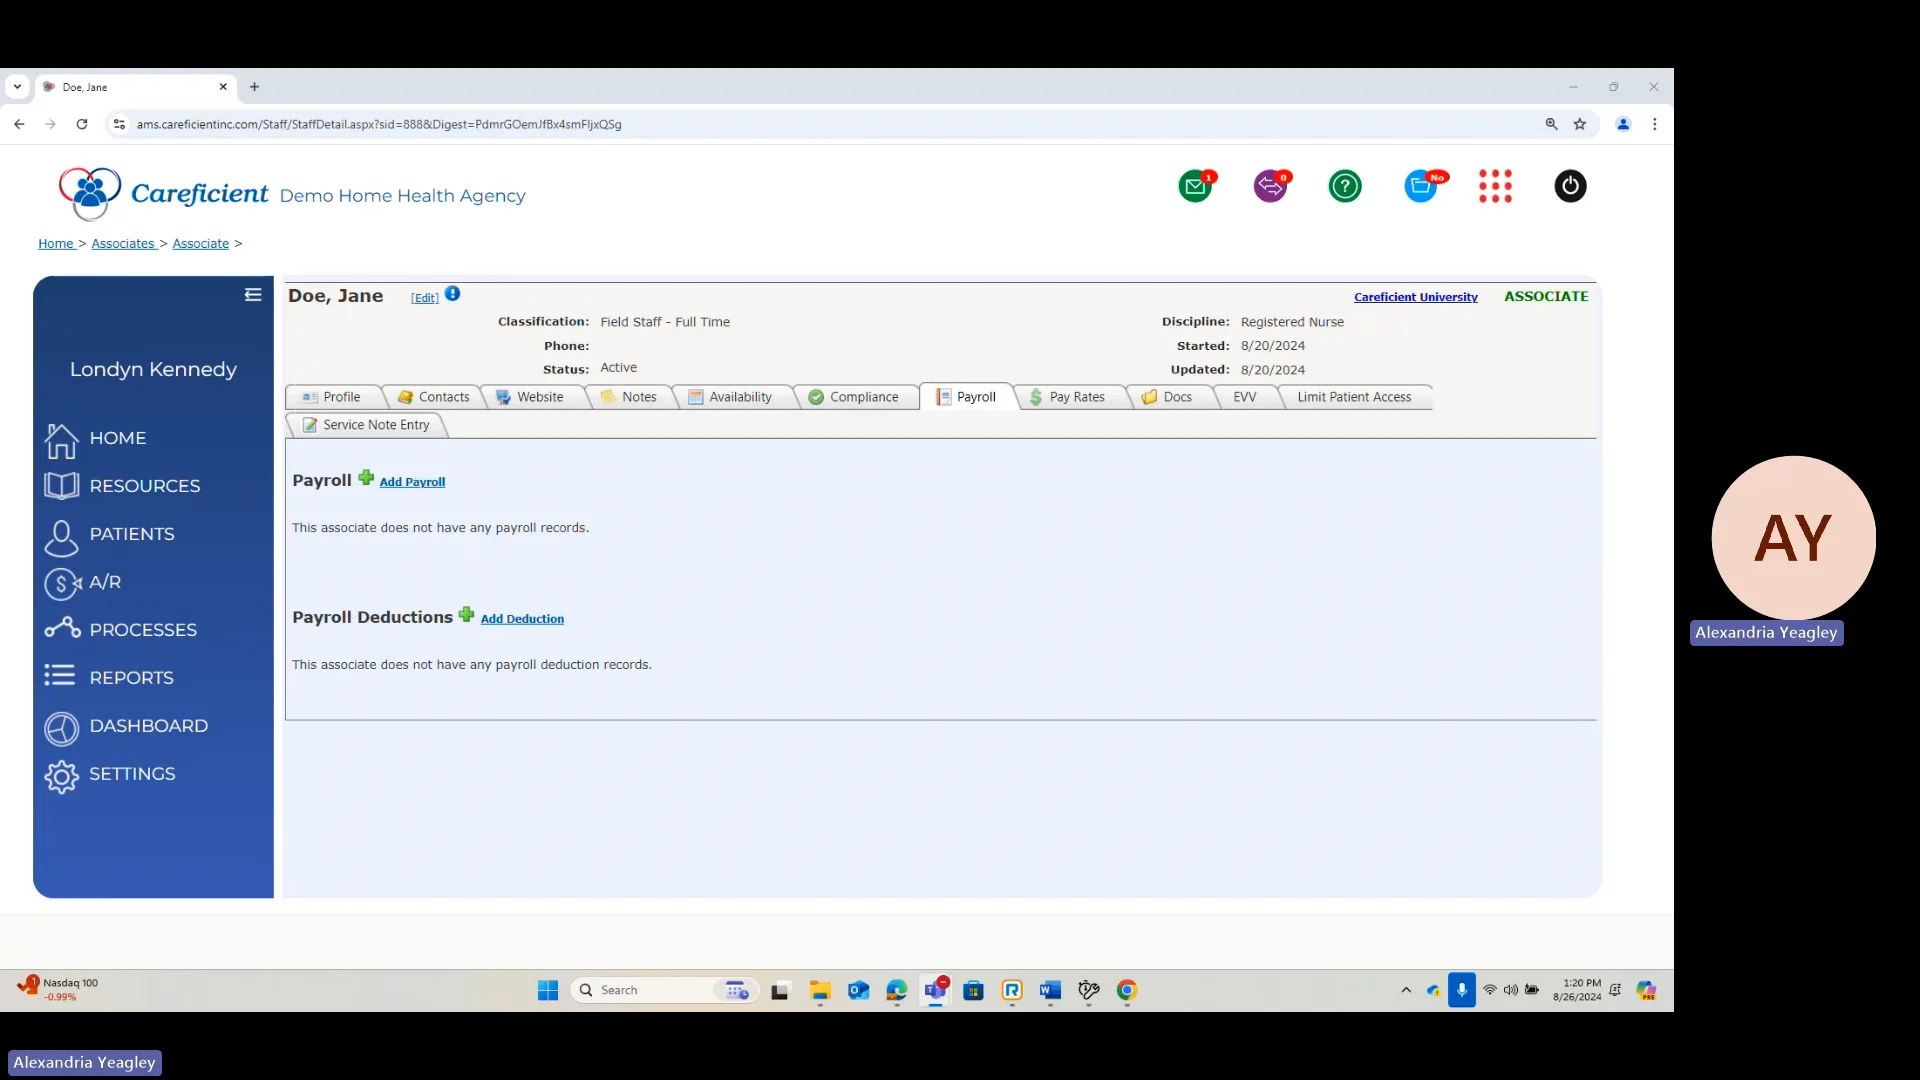Expand the browser tab search dropdown arrow
This screenshot has width=1920, height=1080.
tap(17, 87)
